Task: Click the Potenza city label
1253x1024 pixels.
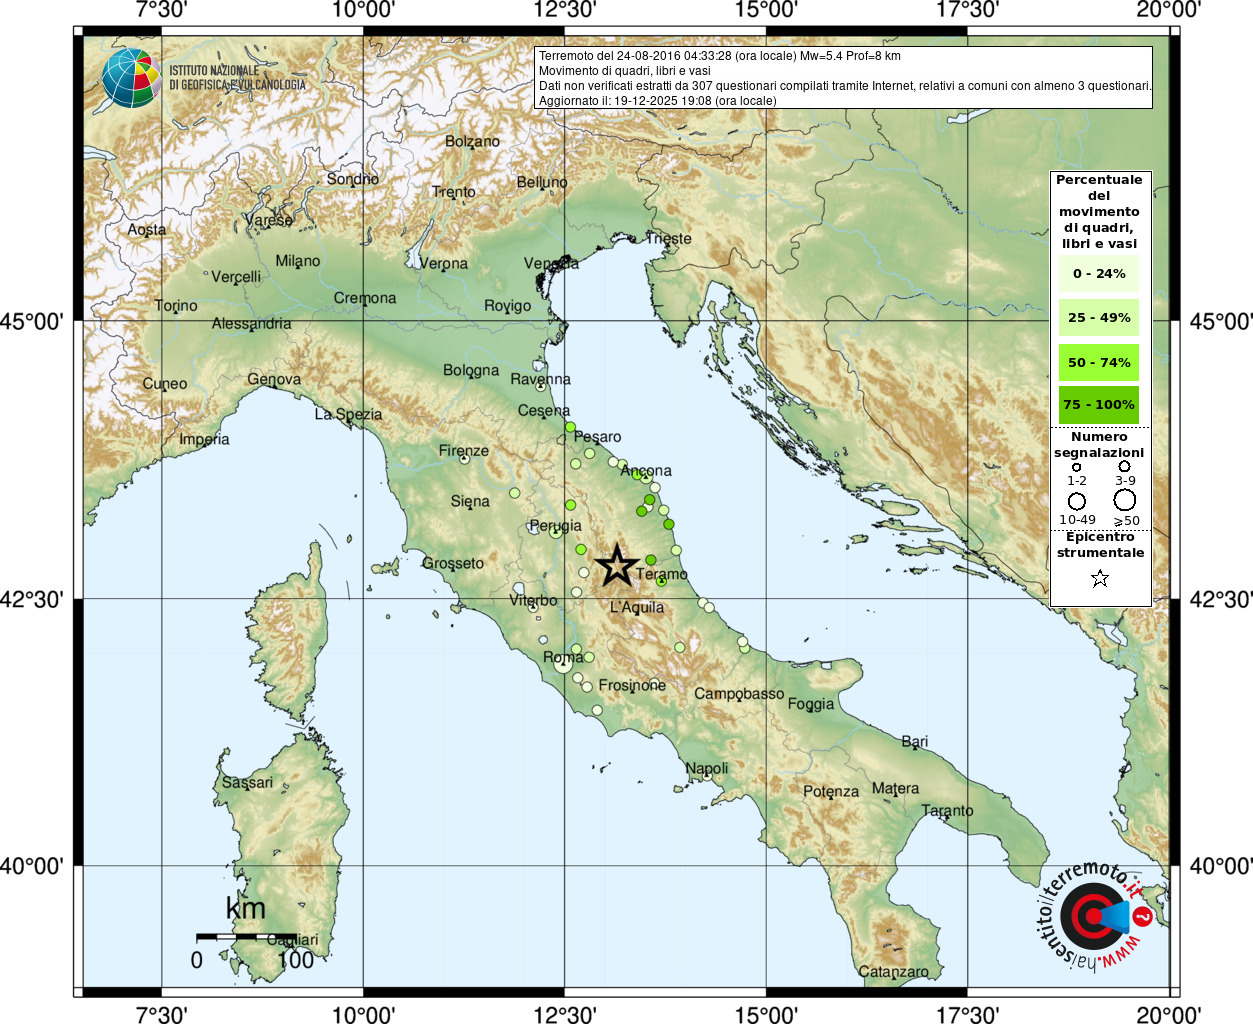Action: [831, 791]
